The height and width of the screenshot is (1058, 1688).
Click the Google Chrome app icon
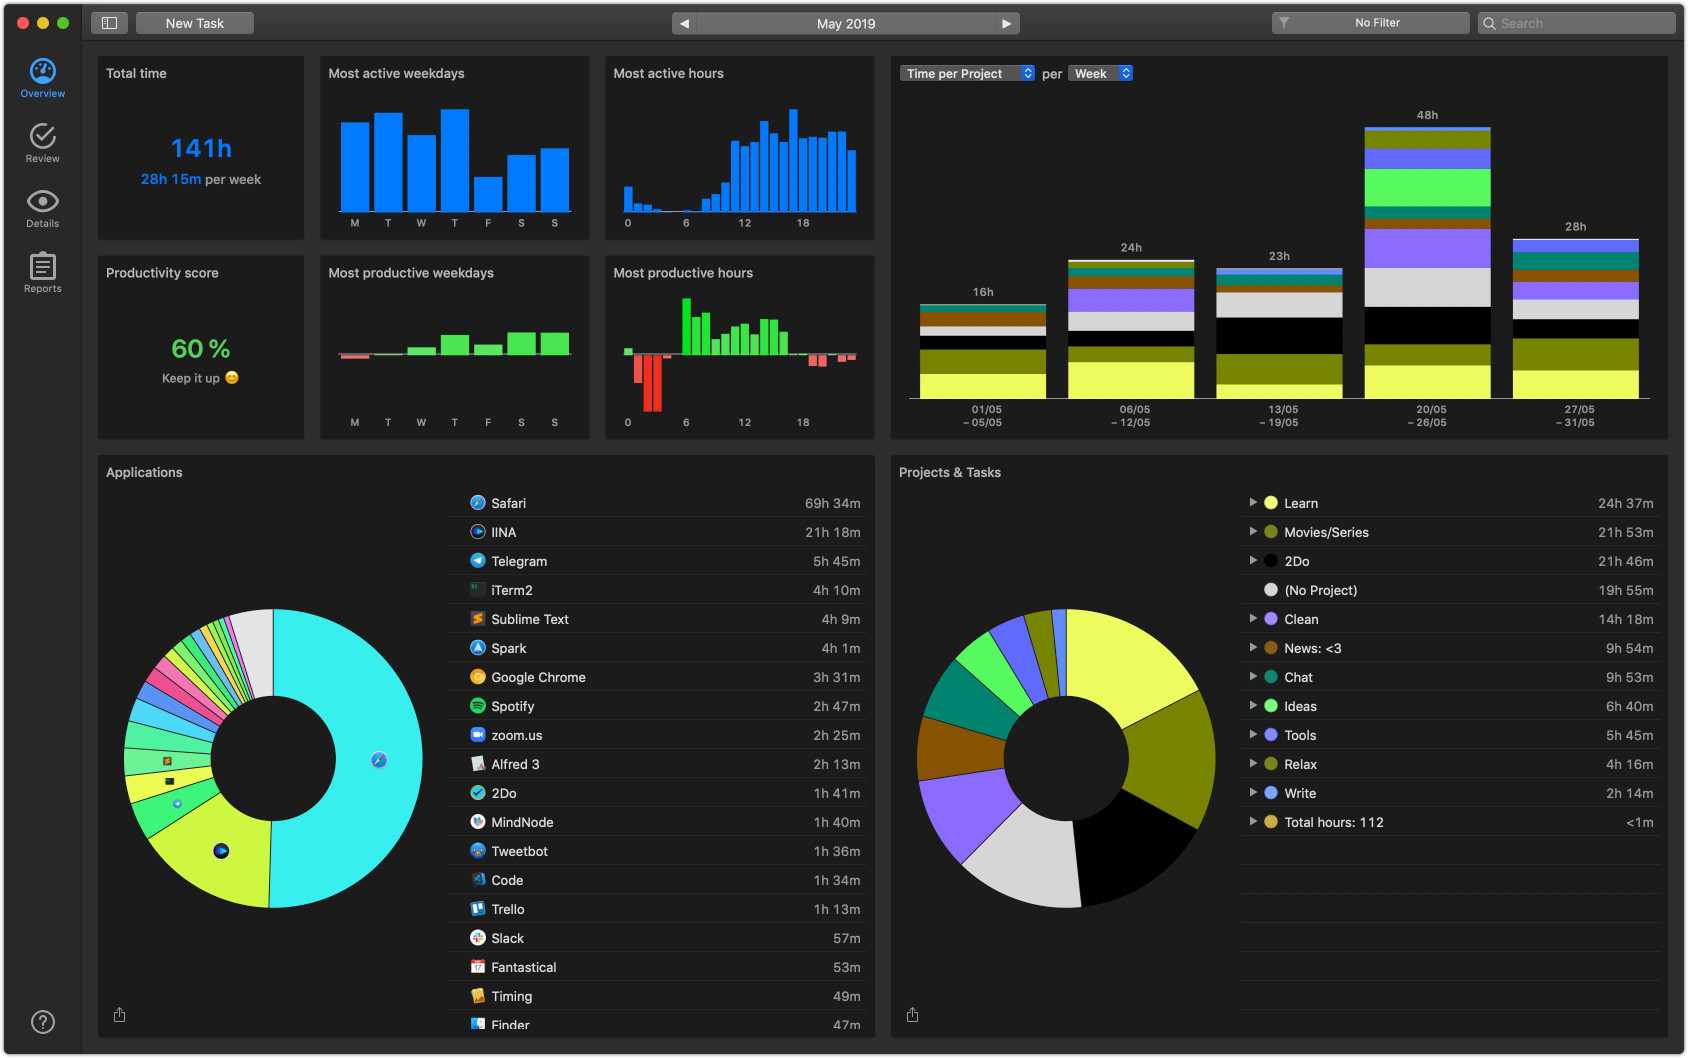478,677
